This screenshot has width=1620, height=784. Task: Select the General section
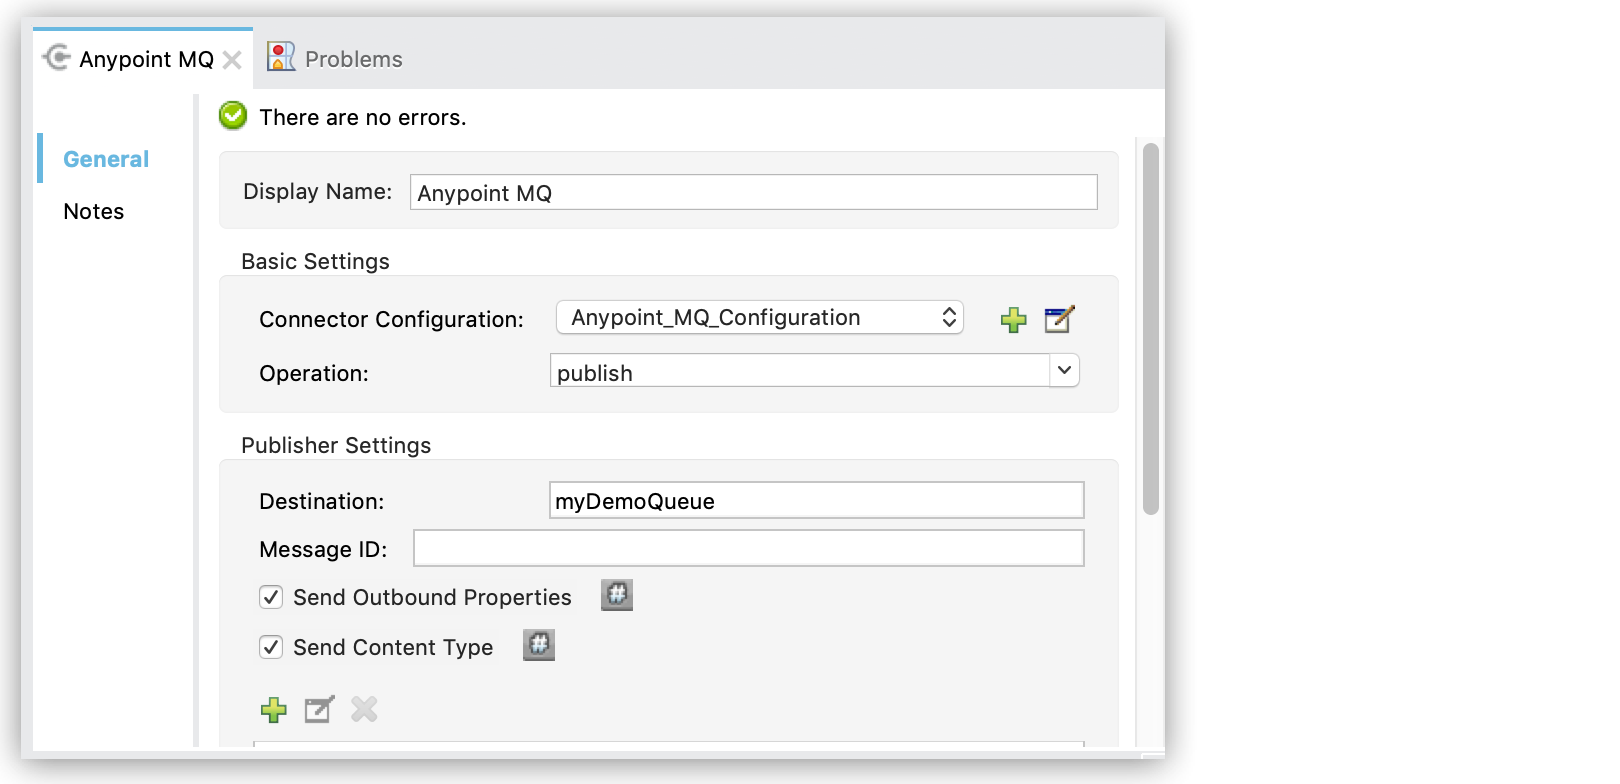click(106, 160)
